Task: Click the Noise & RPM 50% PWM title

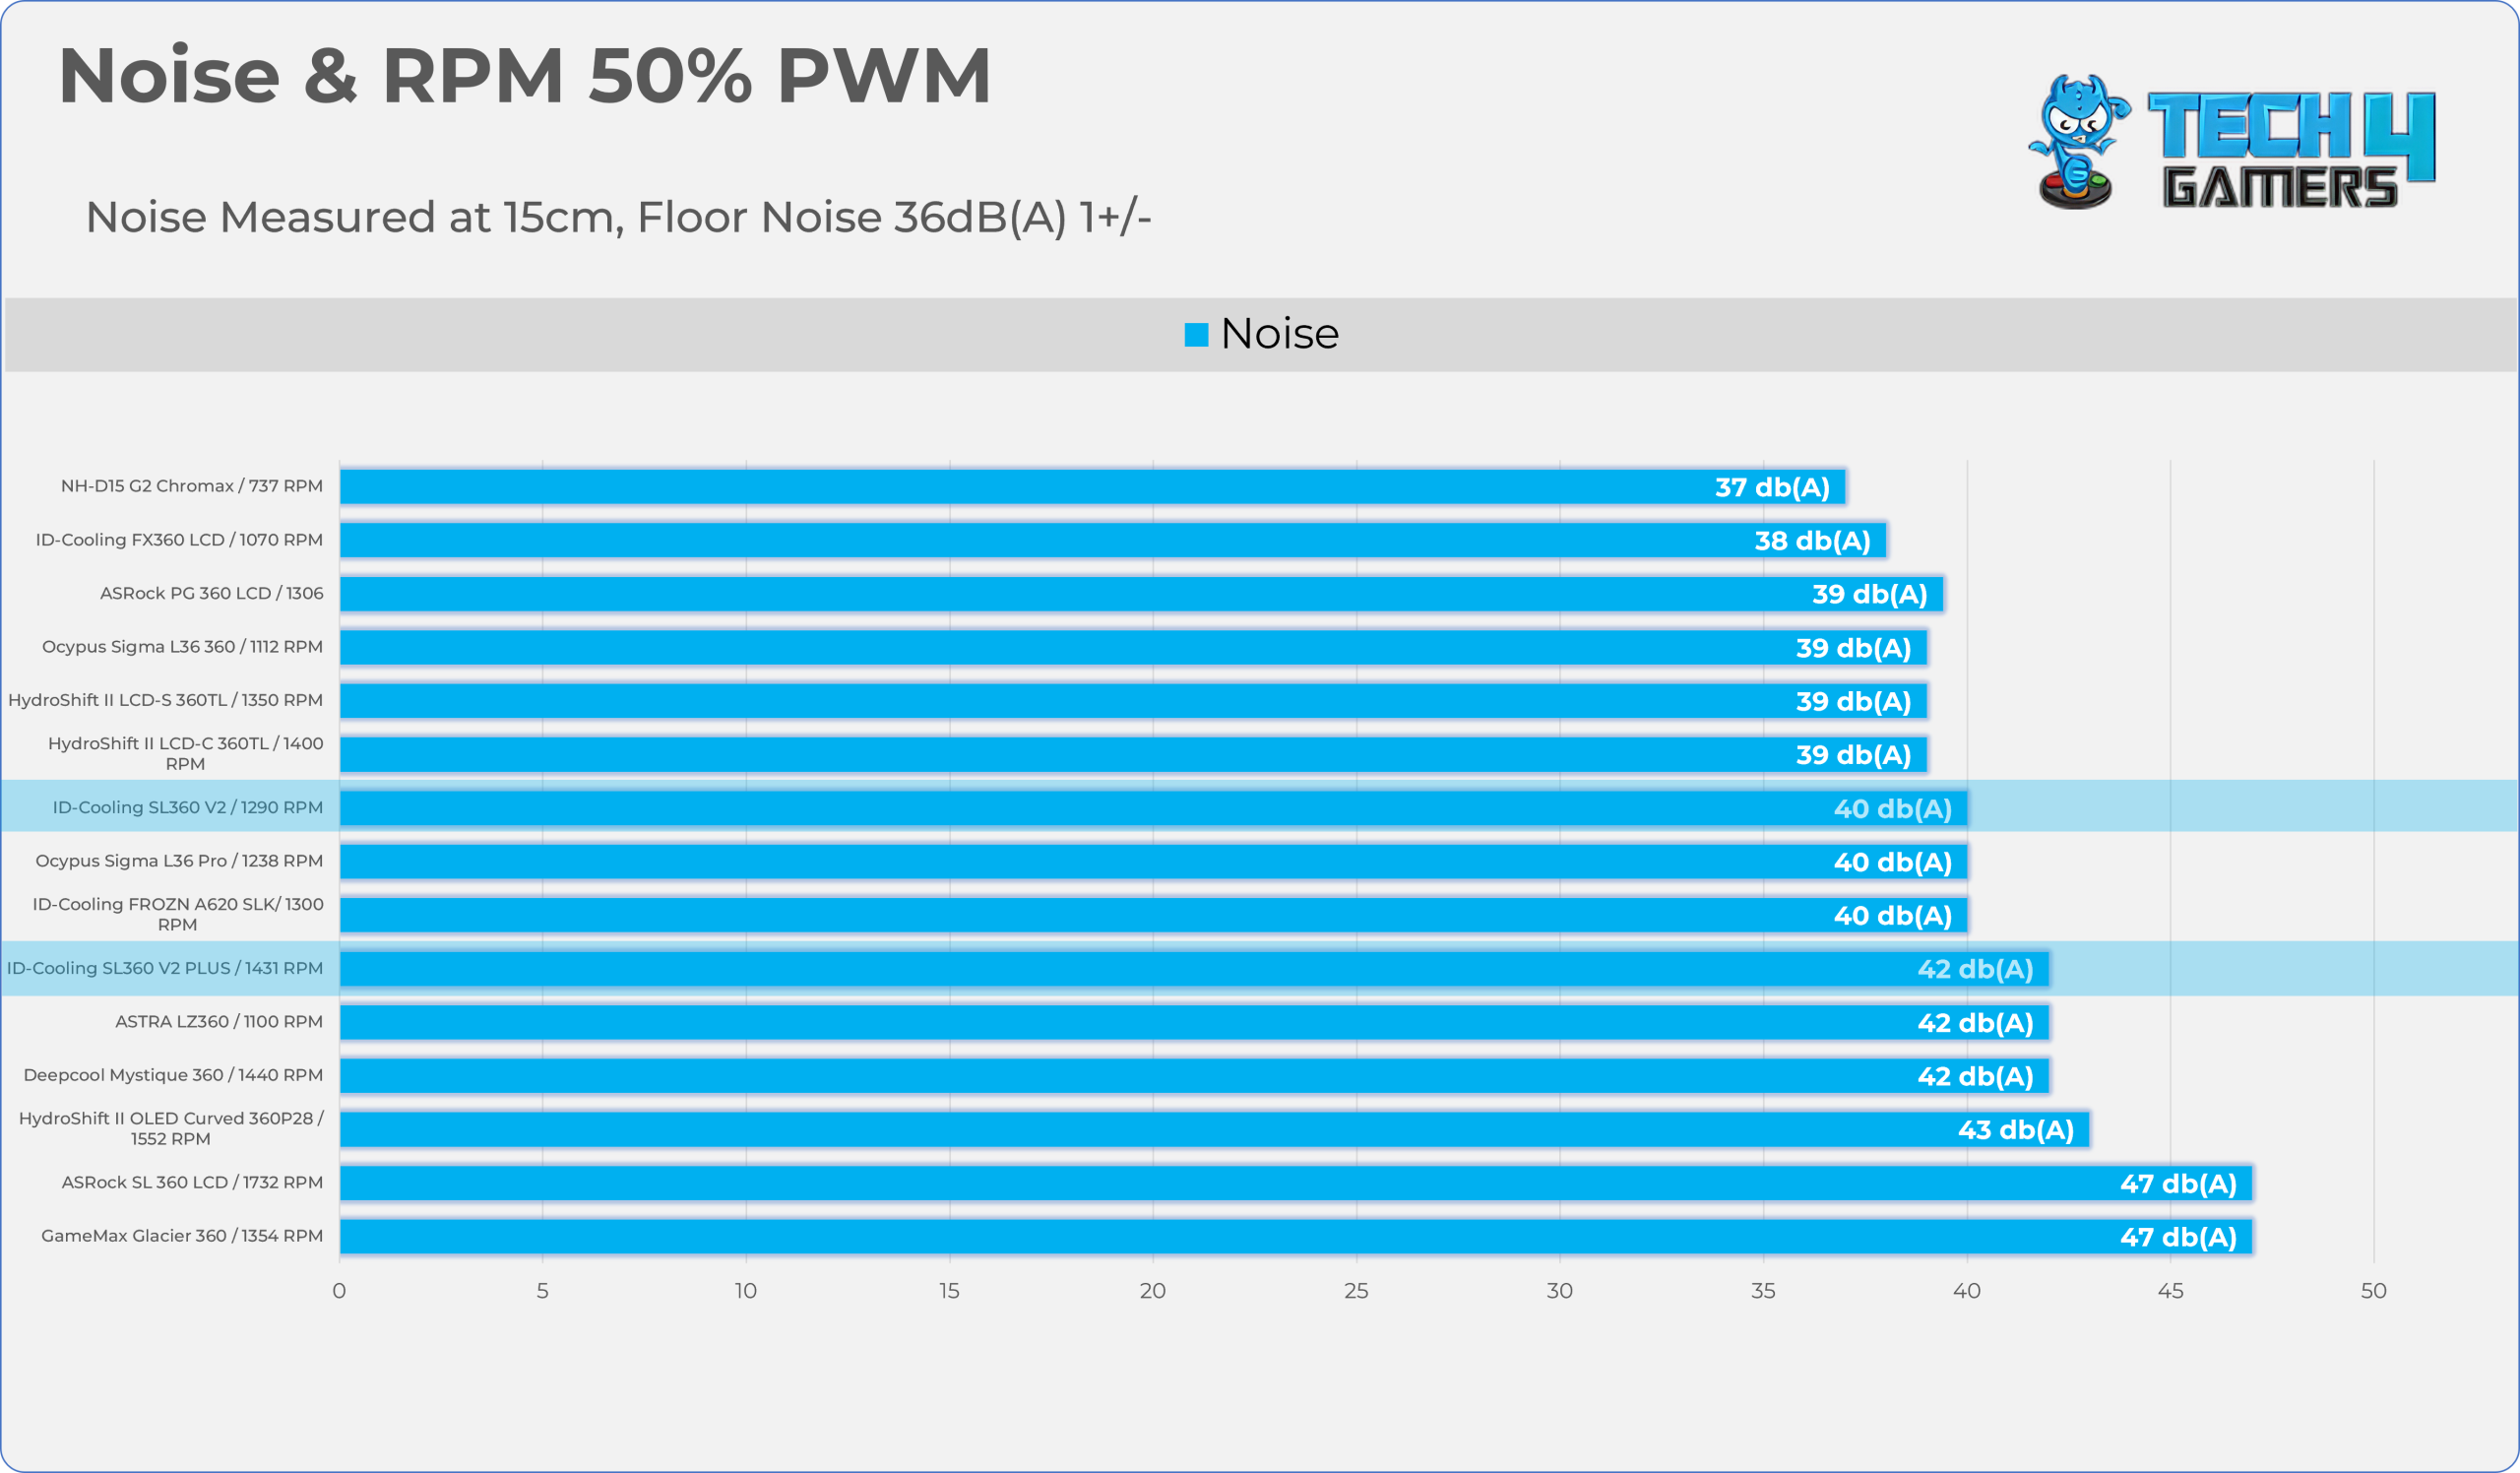Action: point(525,75)
